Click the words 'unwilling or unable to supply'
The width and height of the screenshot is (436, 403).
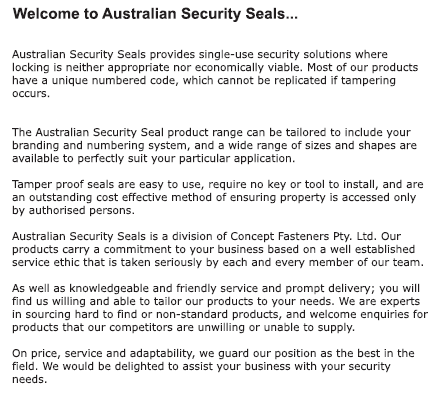click(x=275, y=327)
